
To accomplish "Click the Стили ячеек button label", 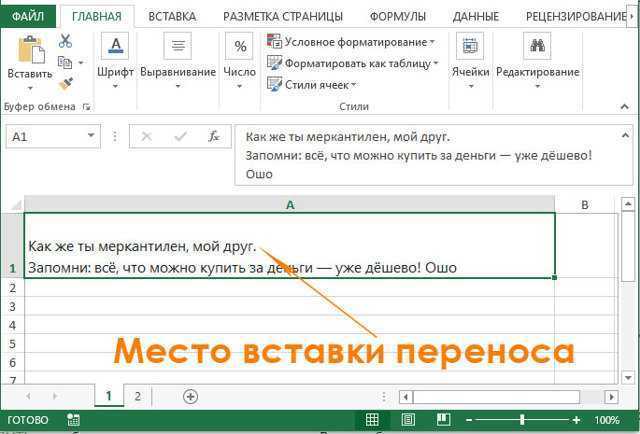I will coord(317,85).
